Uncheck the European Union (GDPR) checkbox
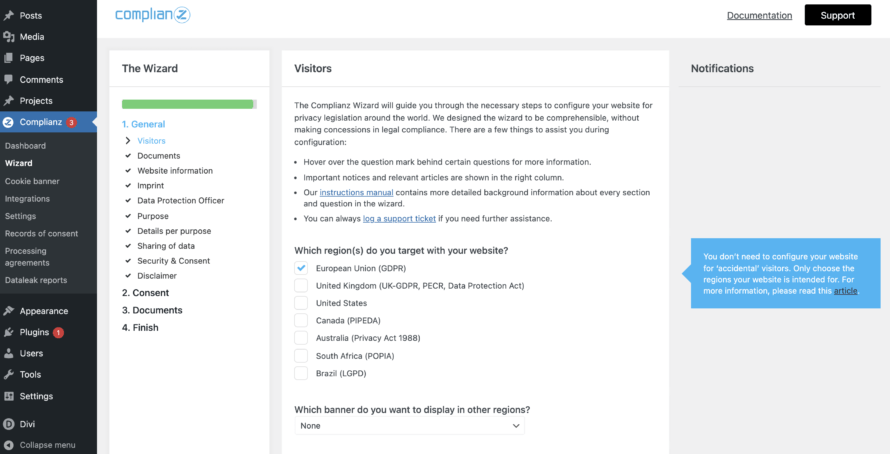 pyautogui.click(x=301, y=268)
